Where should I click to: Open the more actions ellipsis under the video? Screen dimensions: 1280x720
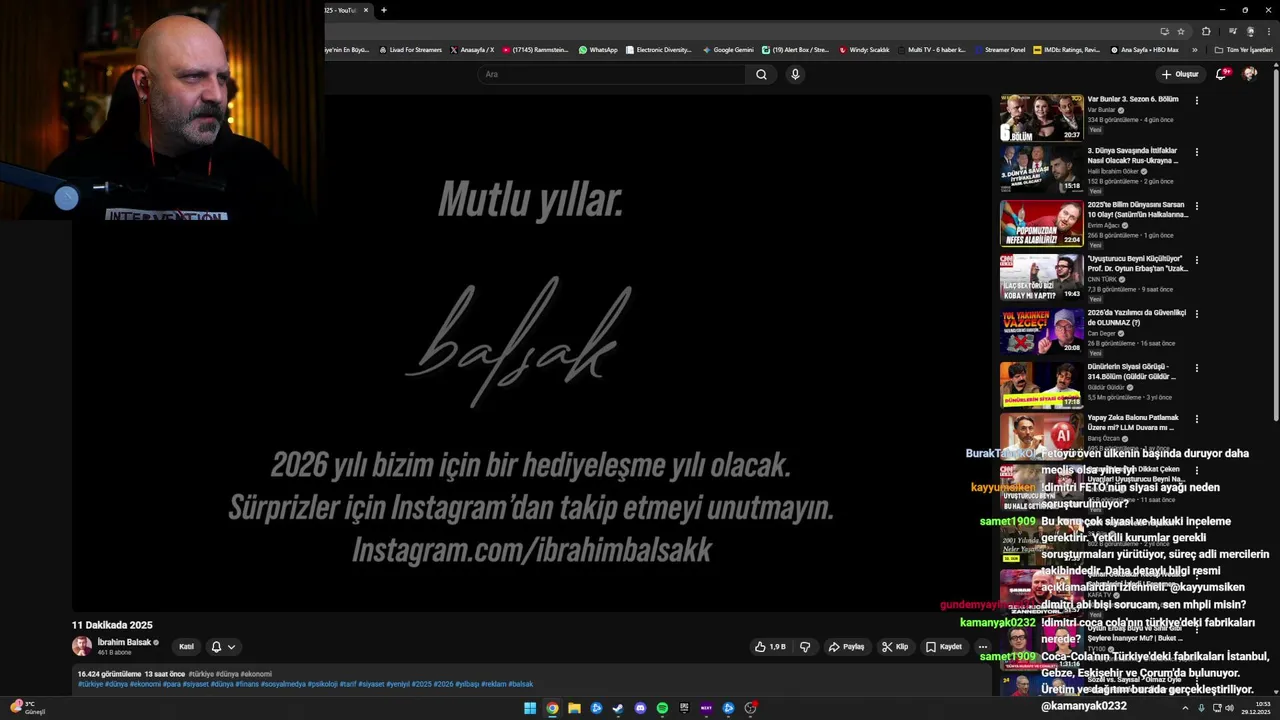coord(982,647)
